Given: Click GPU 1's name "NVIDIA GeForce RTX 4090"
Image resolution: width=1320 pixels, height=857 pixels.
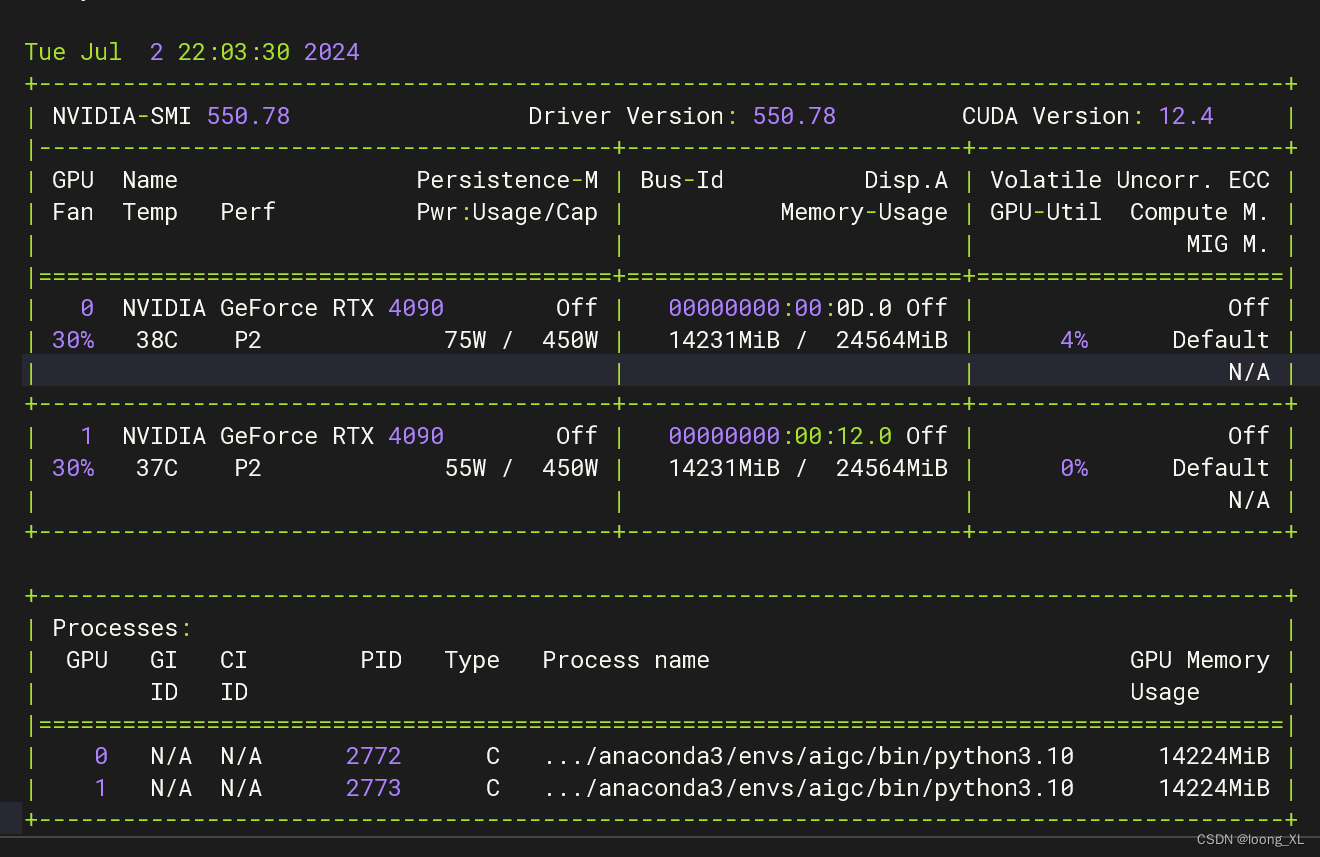Looking at the screenshot, I should coord(283,436).
